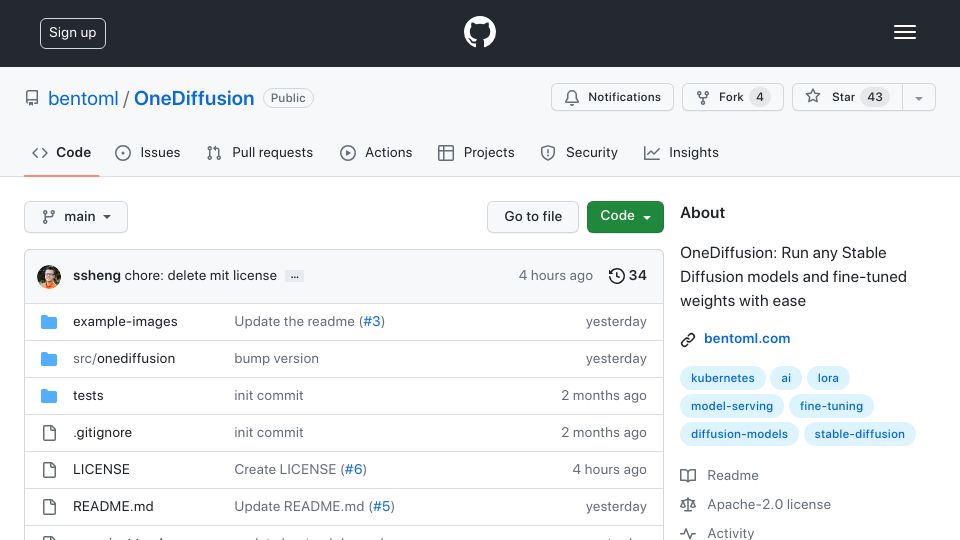Click the diffusion-models topic tag
960x540 pixels.
739,434
